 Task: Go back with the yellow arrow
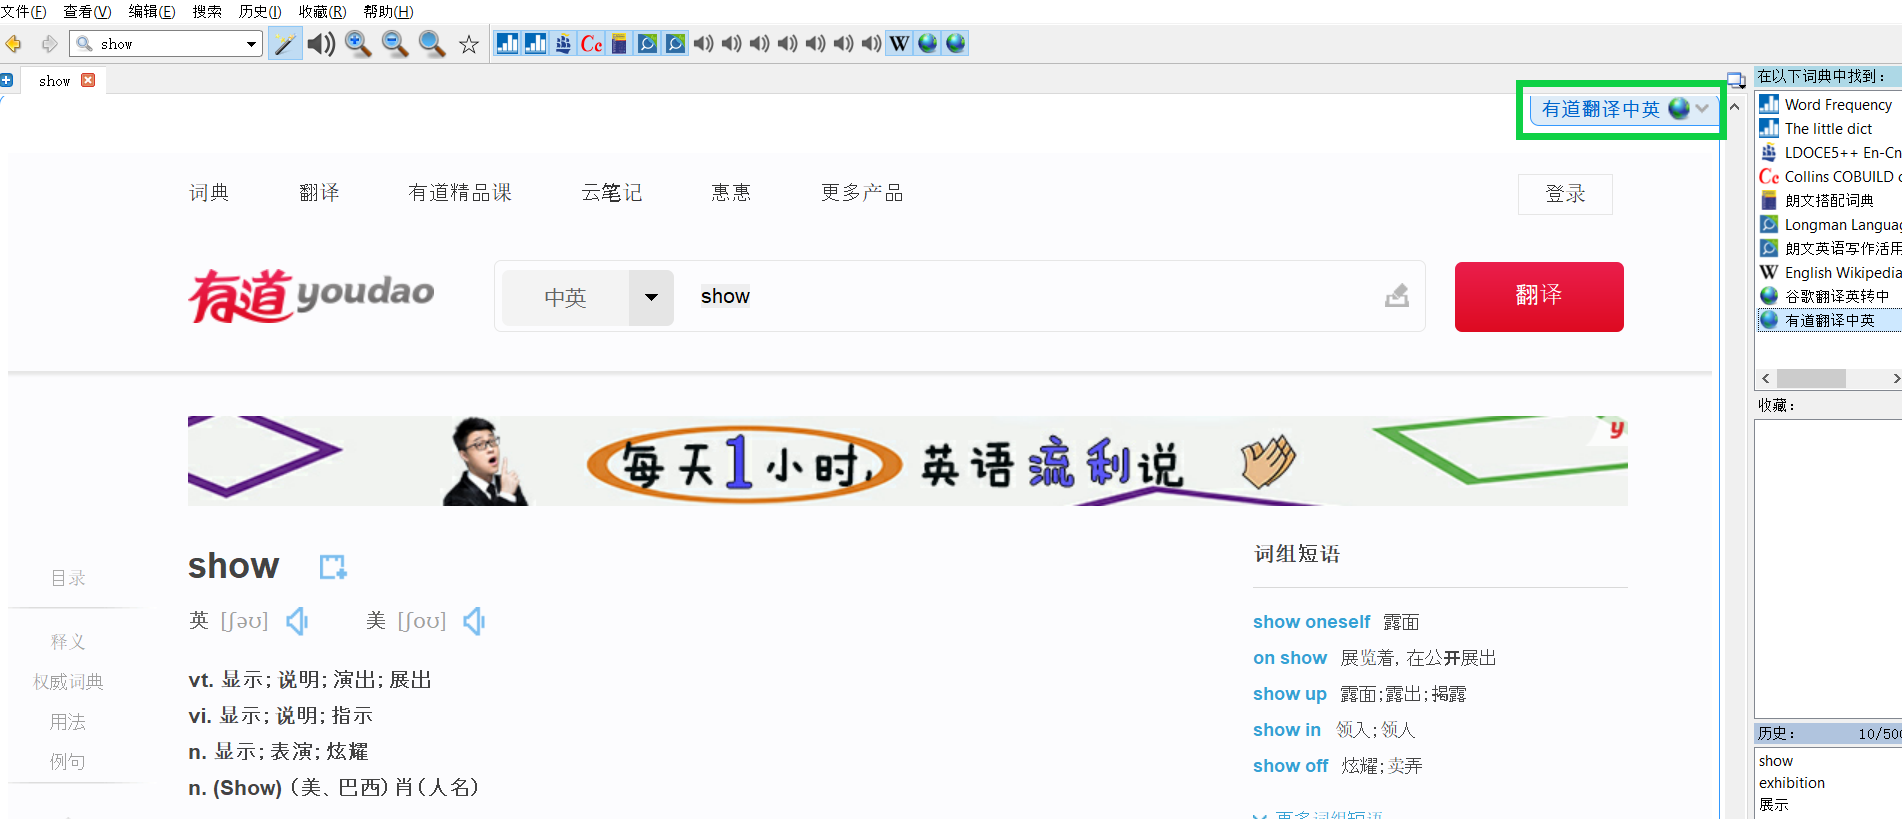tap(14, 44)
